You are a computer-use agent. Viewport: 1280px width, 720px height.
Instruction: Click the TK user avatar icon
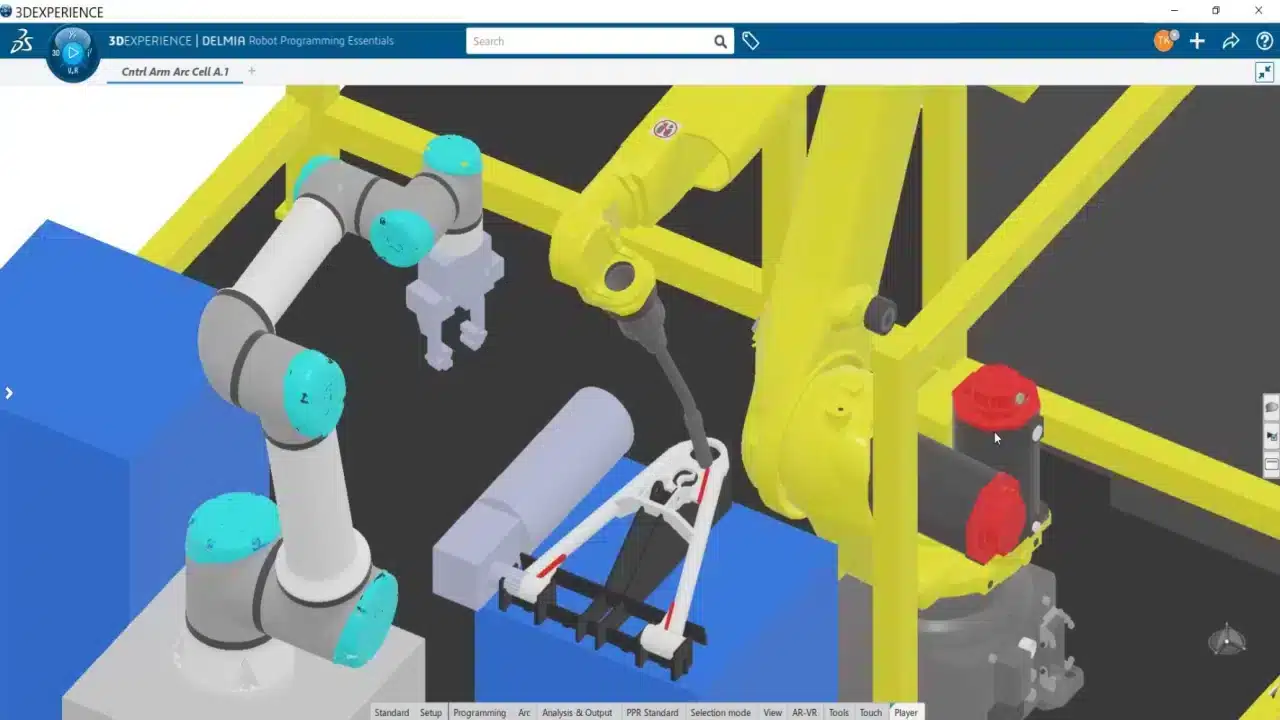(x=1162, y=42)
